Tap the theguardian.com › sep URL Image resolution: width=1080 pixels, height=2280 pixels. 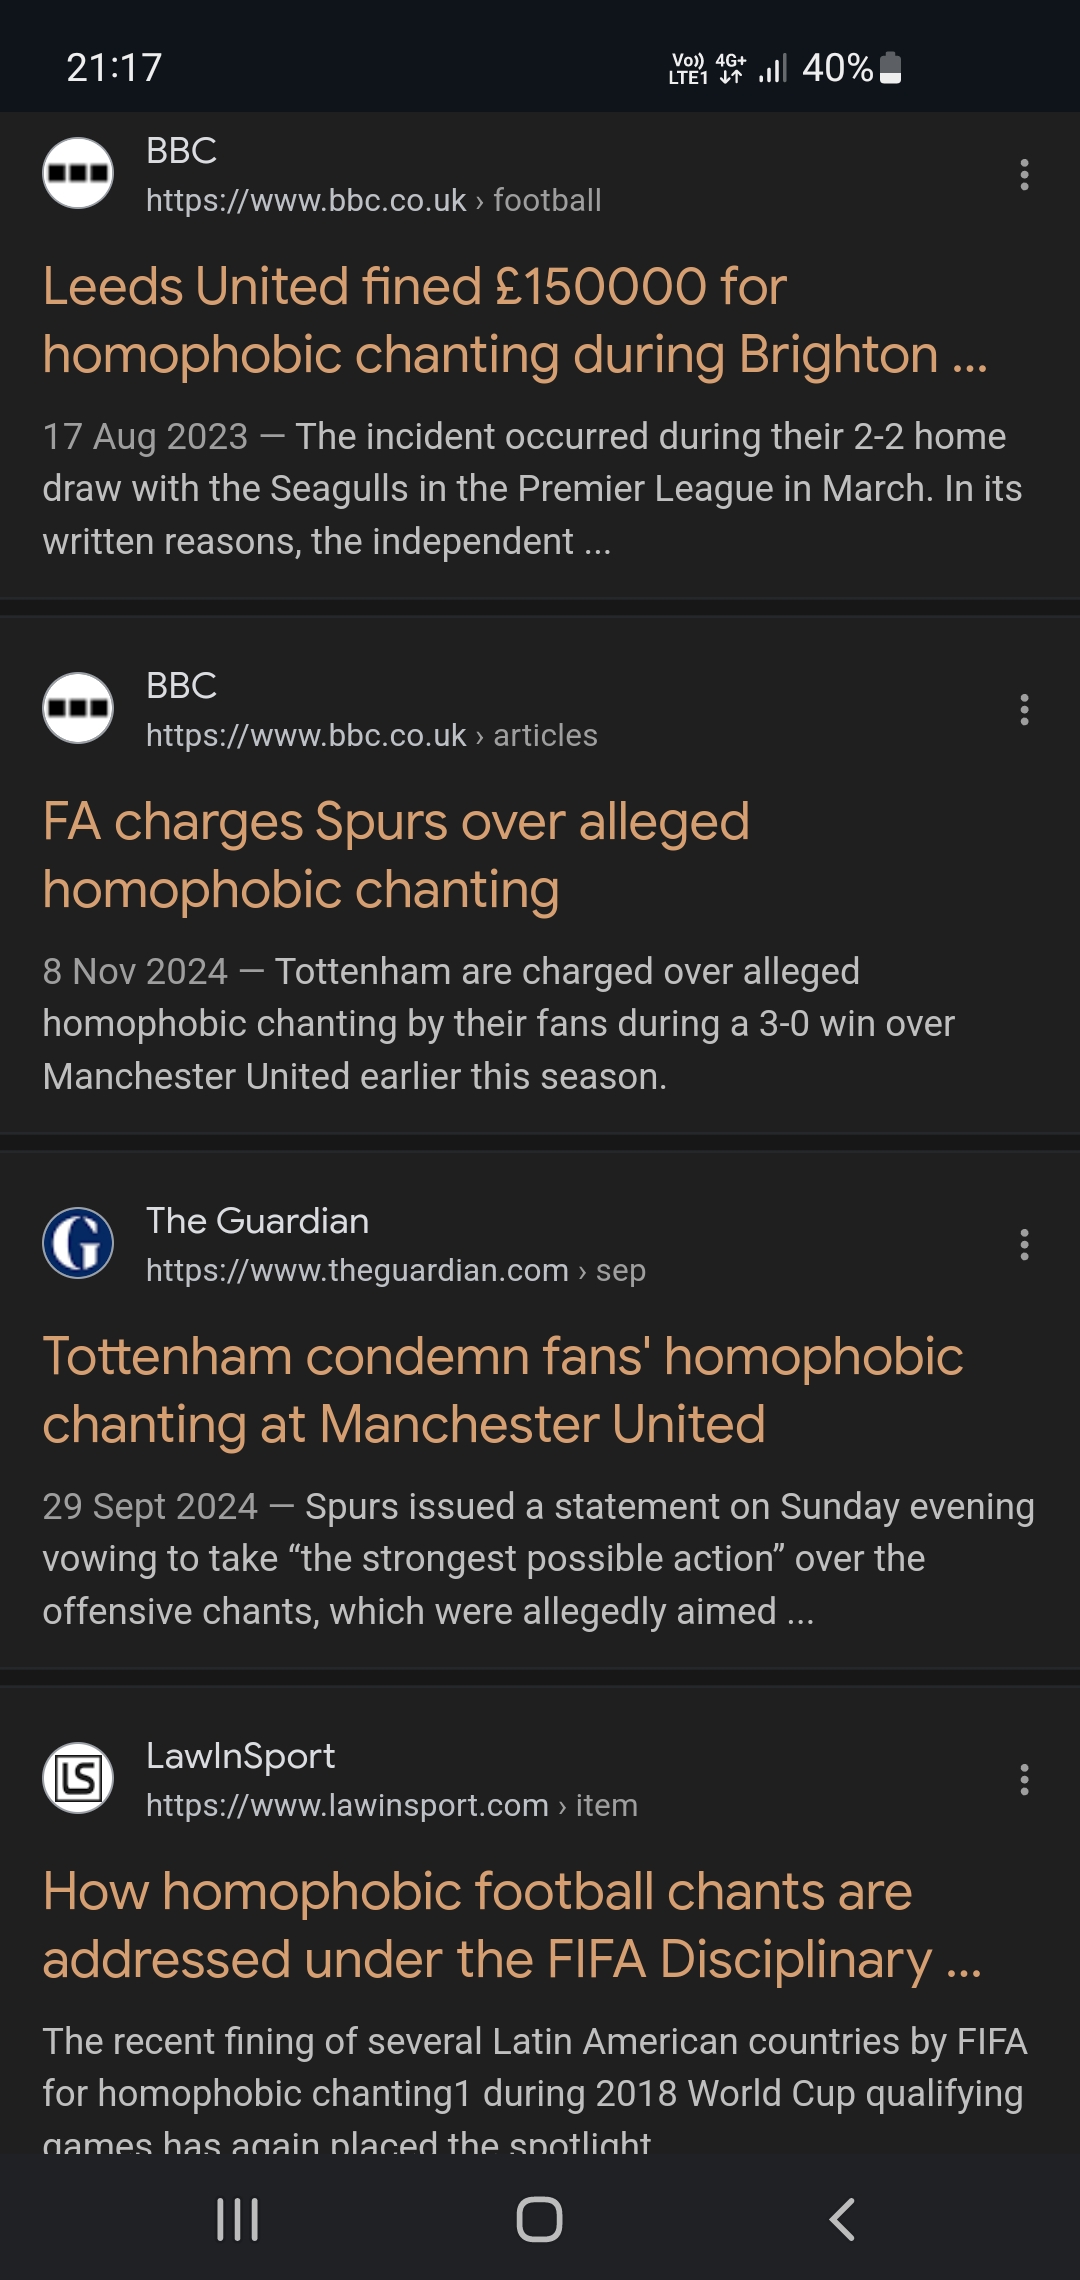tap(395, 1270)
